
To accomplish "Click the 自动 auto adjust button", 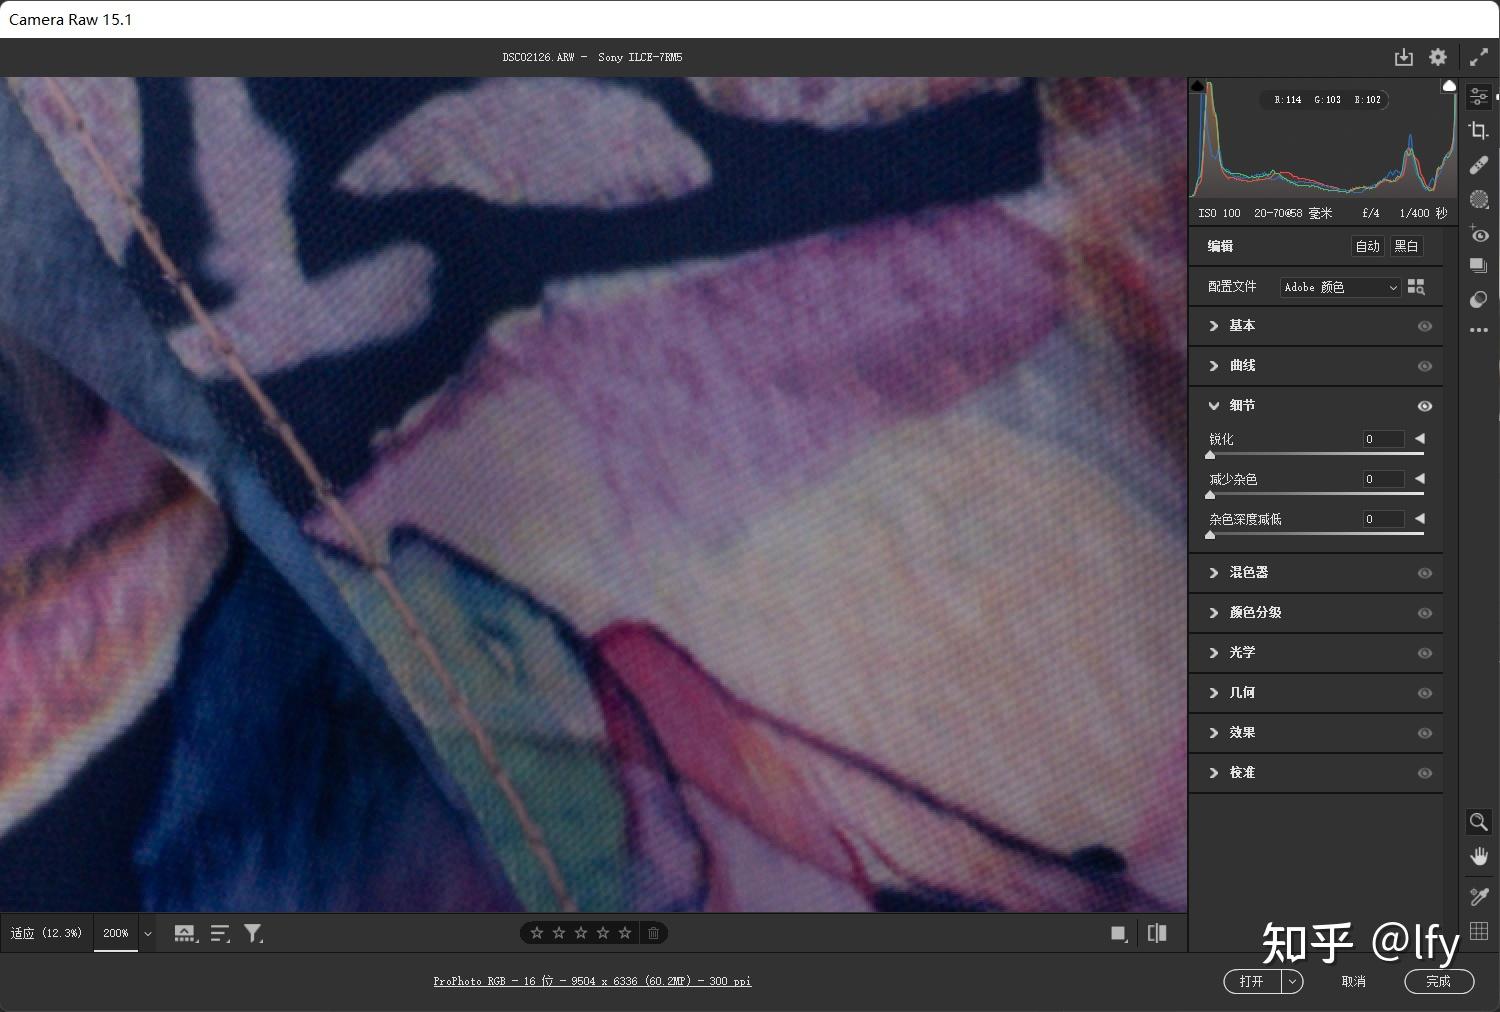I will pyautogui.click(x=1367, y=246).
